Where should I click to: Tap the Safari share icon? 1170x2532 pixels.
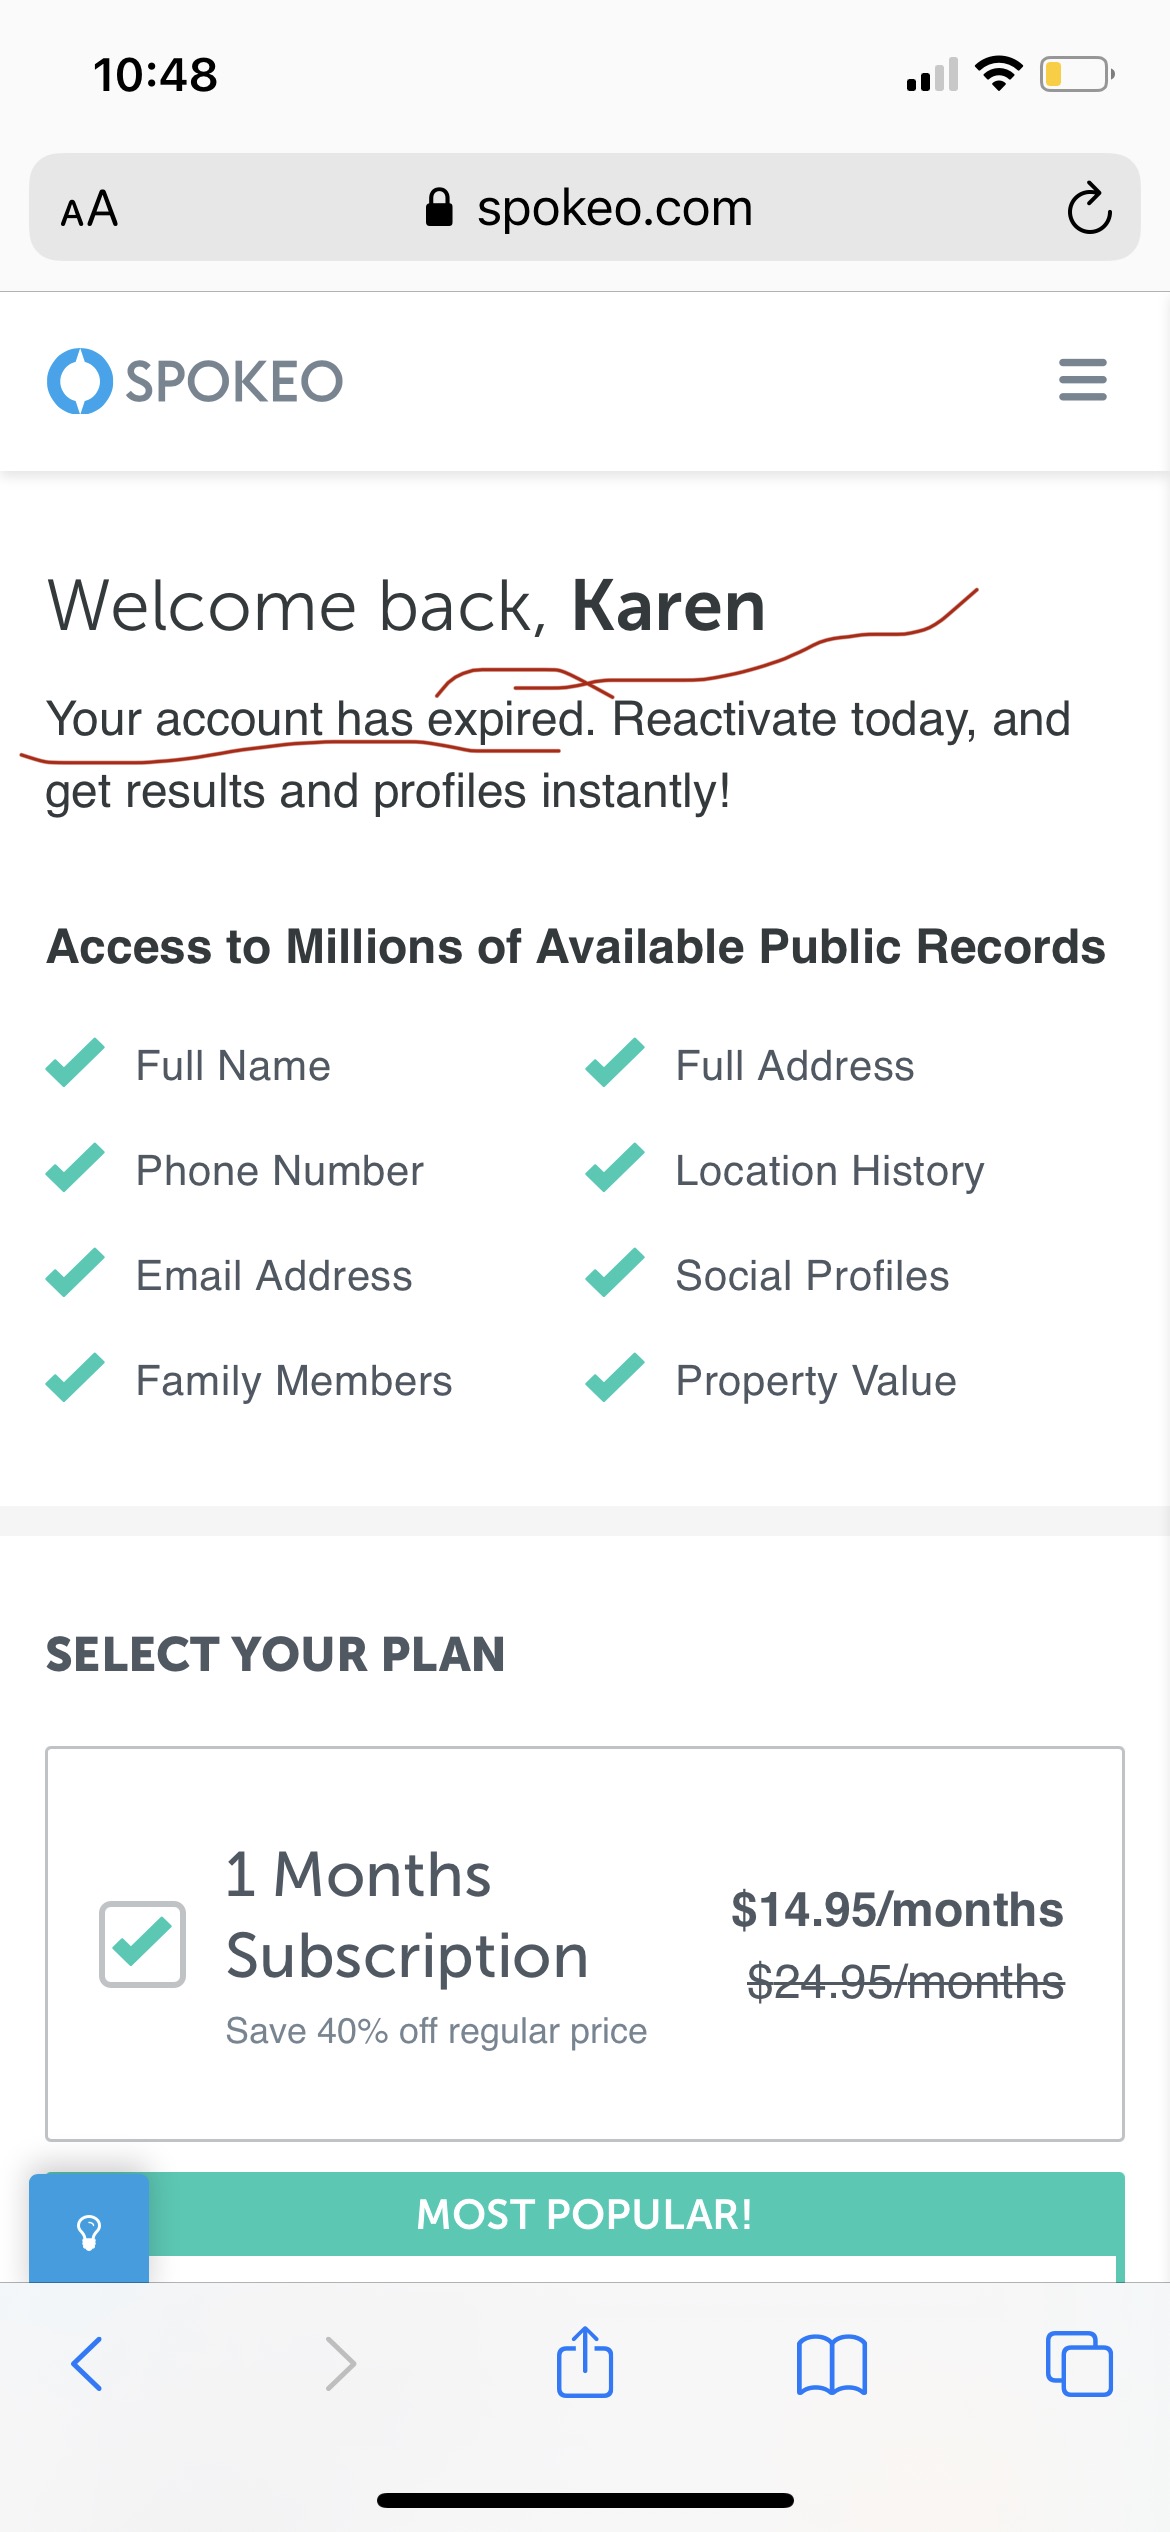pyautogui.click(x=585, y=2364)
